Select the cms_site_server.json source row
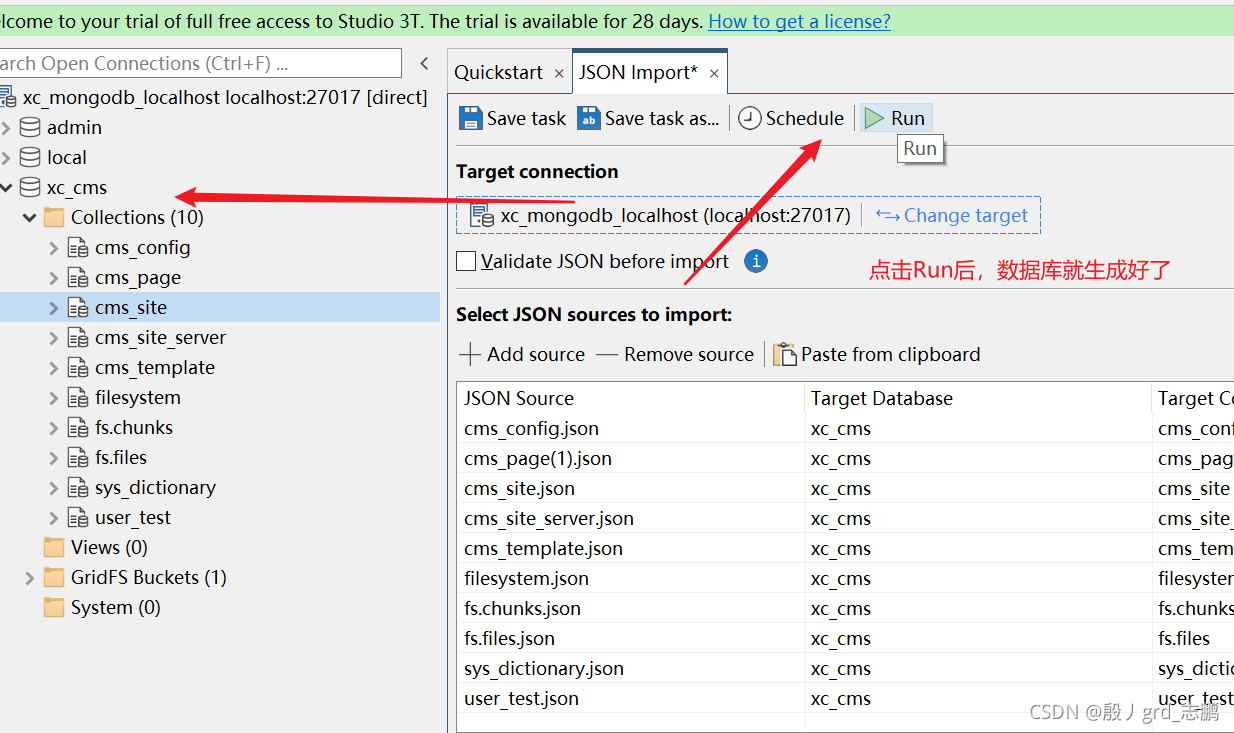The height and width of the screenshot is (733, 1234). (x=845, y=518)
